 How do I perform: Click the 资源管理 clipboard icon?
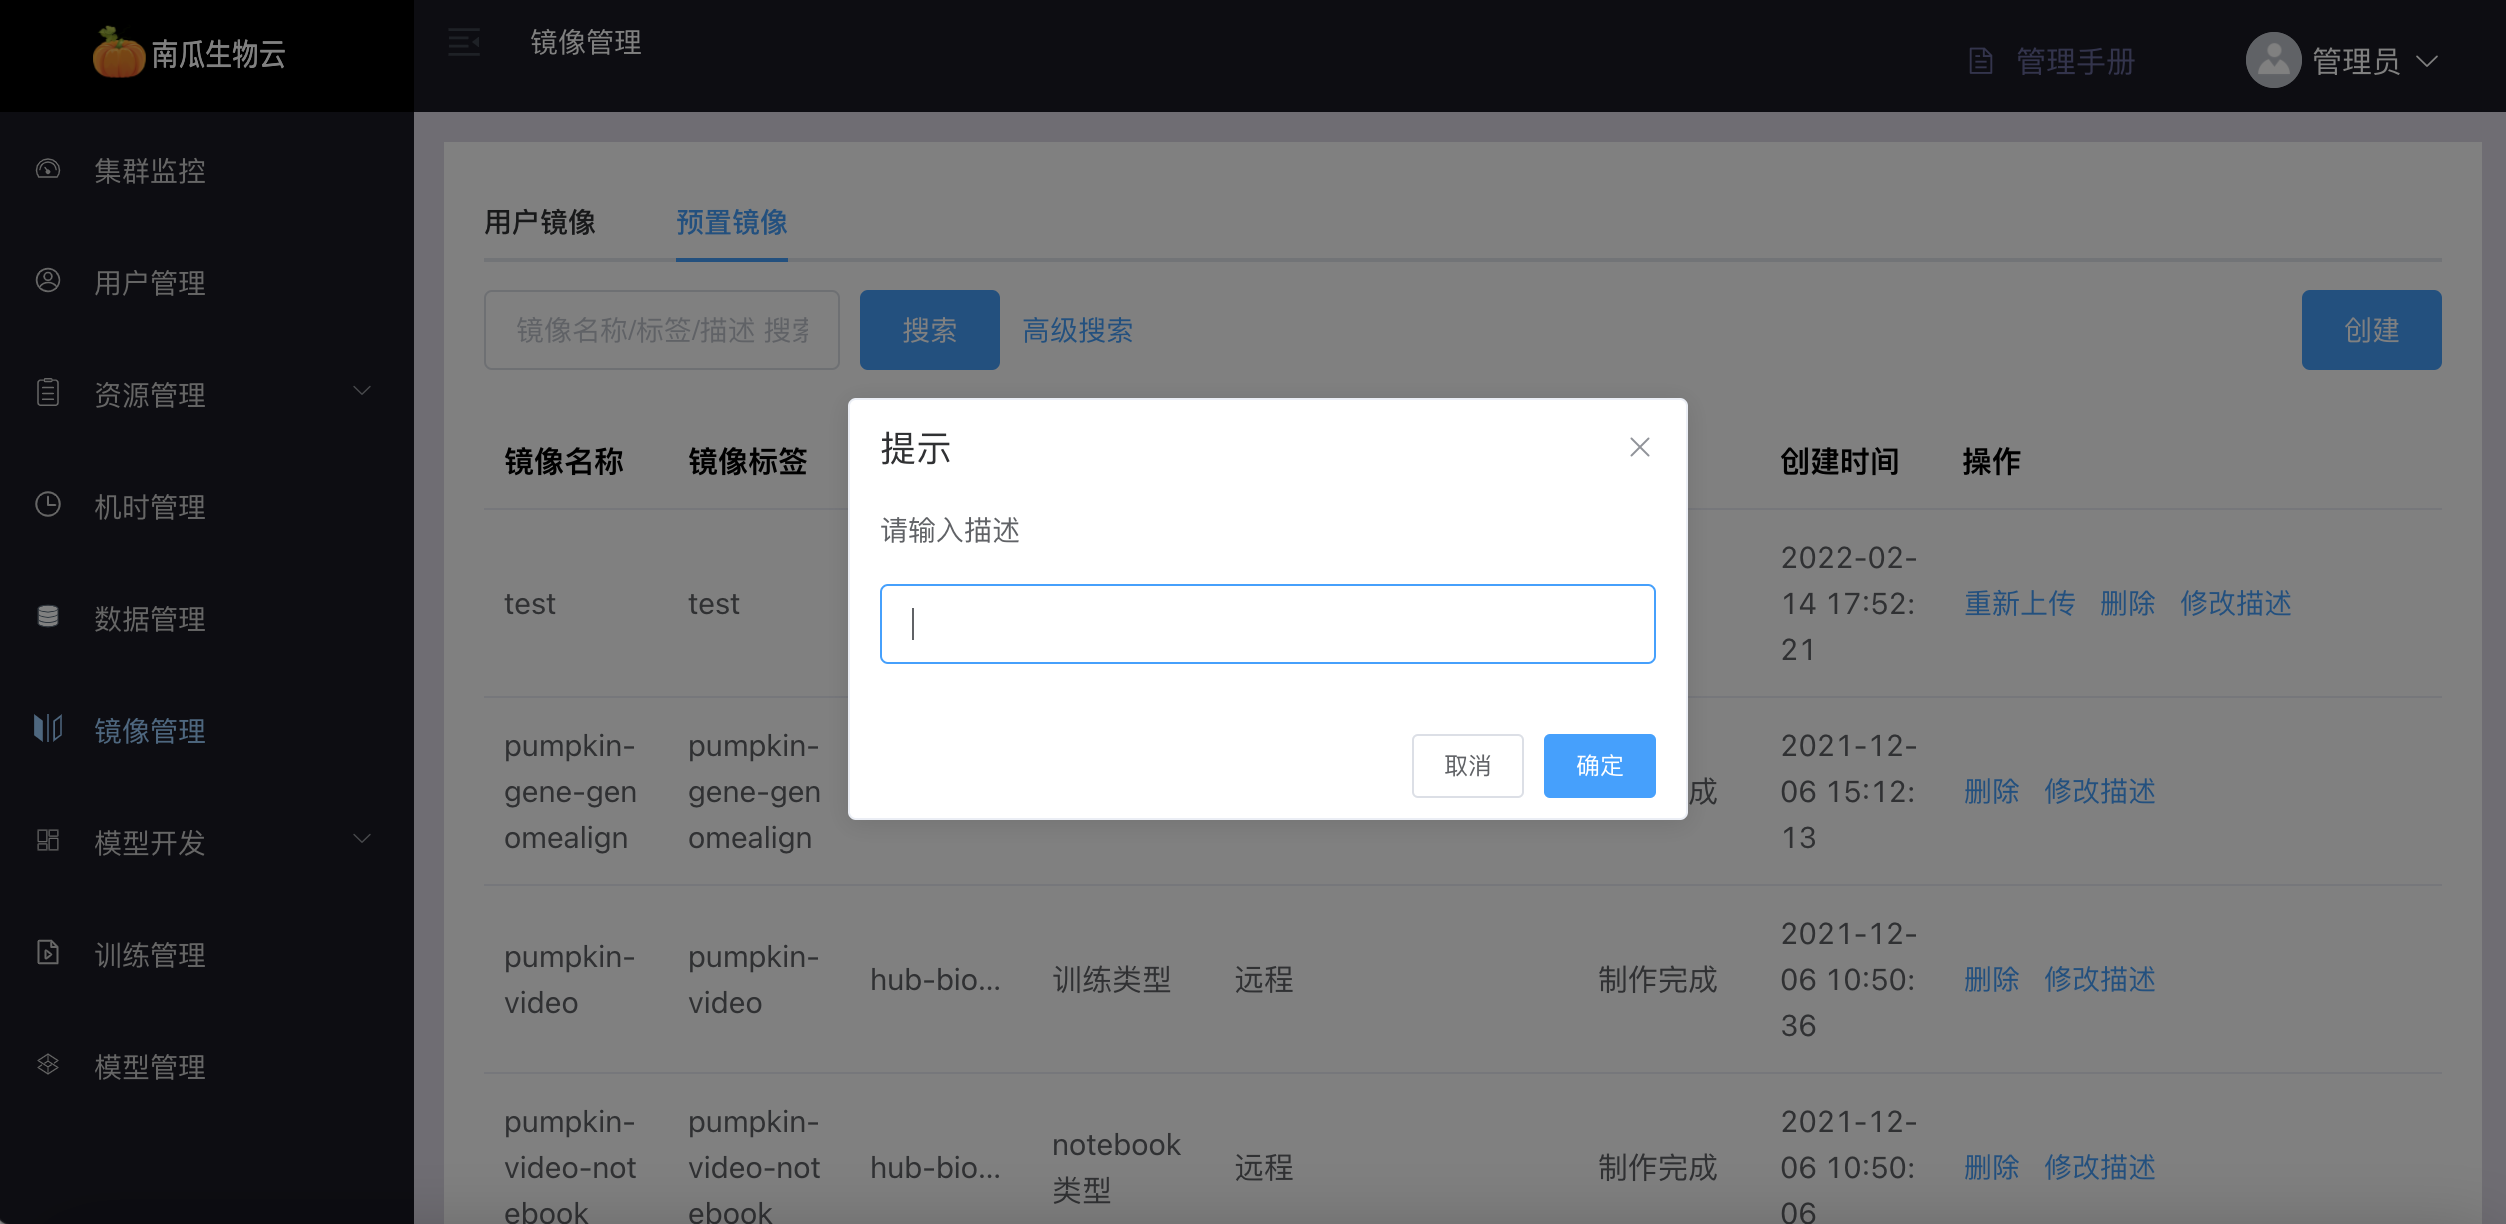pos(48,393)
